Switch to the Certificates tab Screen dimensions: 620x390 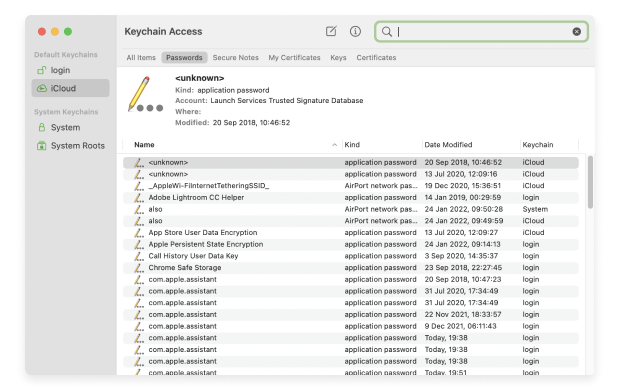[376, 58]
